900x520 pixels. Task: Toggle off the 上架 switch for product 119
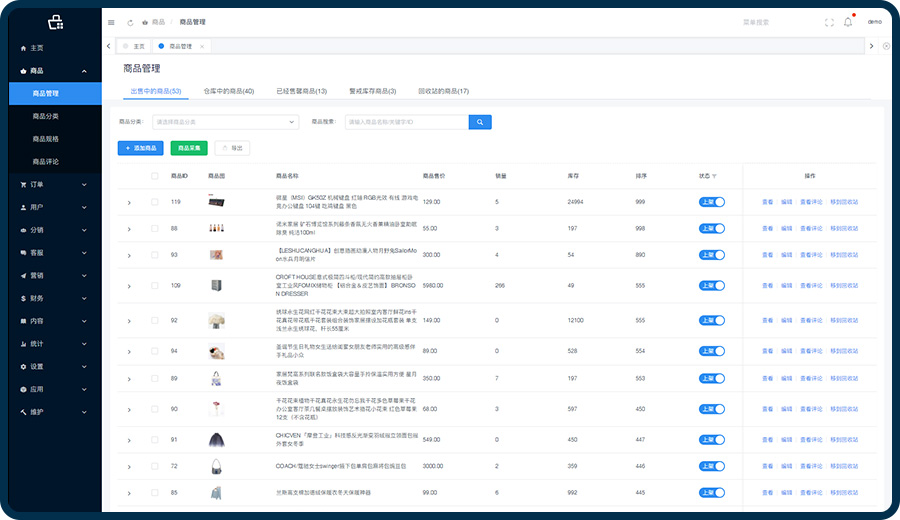coord(711,202)
